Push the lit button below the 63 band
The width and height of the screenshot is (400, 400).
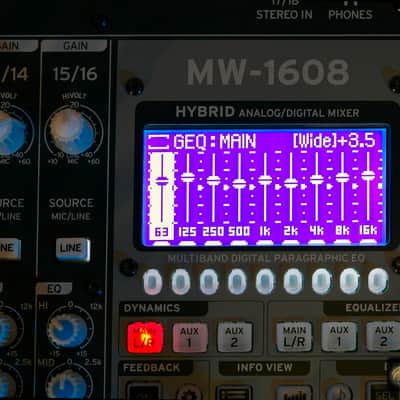(x=153, y=282)
